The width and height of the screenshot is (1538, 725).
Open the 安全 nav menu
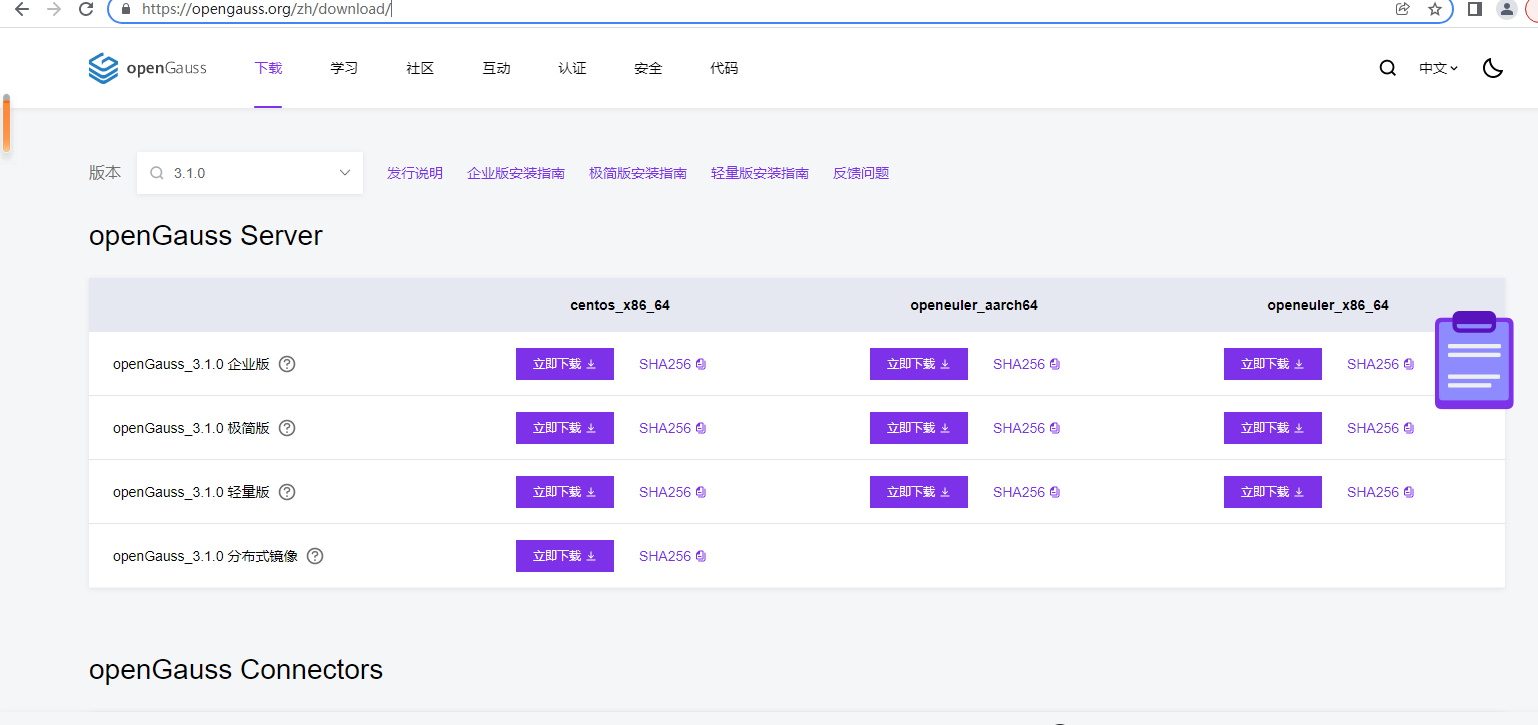coord(648,68)
